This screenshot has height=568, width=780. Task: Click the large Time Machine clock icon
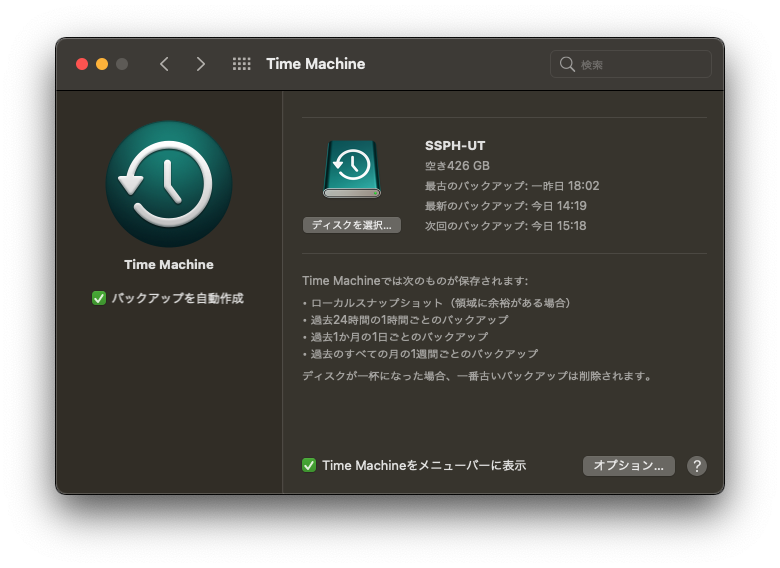[169, 184]
